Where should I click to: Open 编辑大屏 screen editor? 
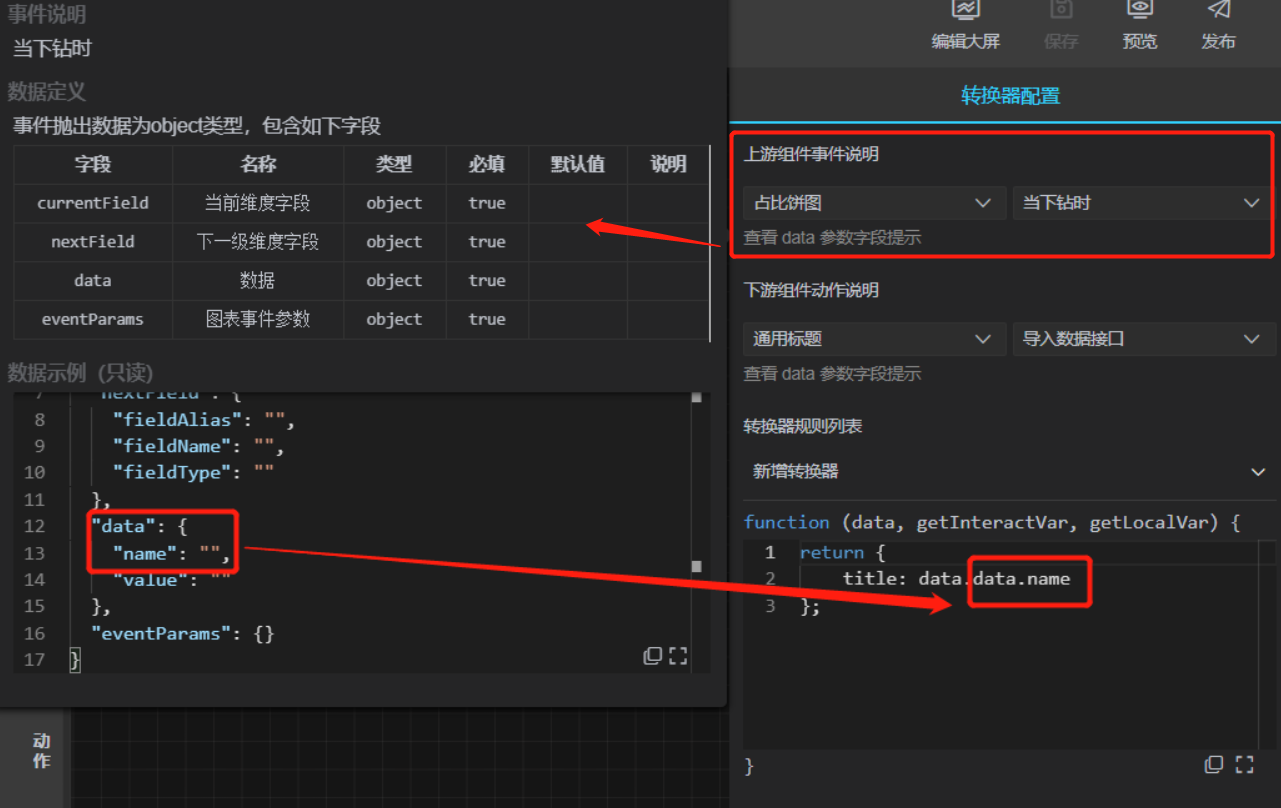(965, 25)
